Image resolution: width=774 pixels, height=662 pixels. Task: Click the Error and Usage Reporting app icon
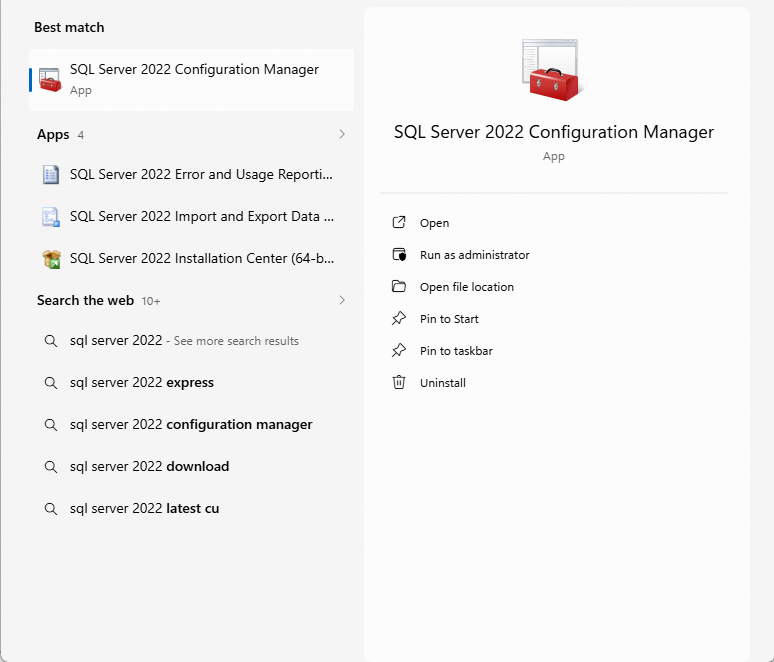point(51,175)
